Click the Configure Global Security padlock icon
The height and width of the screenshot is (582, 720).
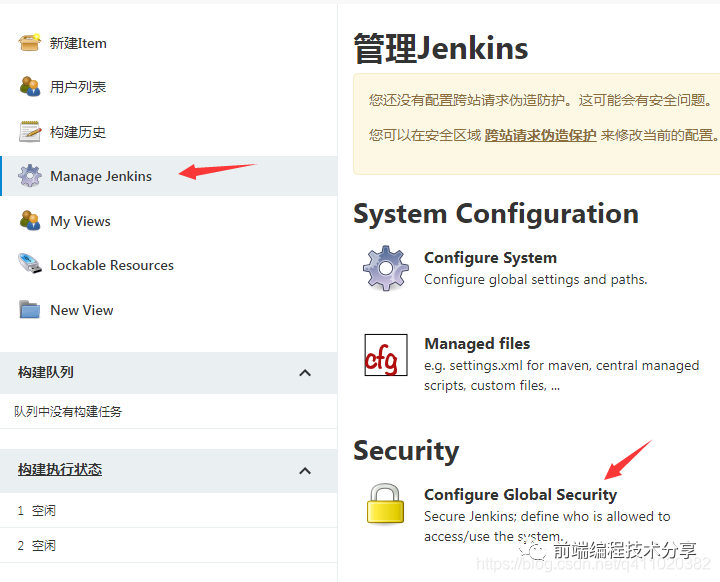point(385,503)
